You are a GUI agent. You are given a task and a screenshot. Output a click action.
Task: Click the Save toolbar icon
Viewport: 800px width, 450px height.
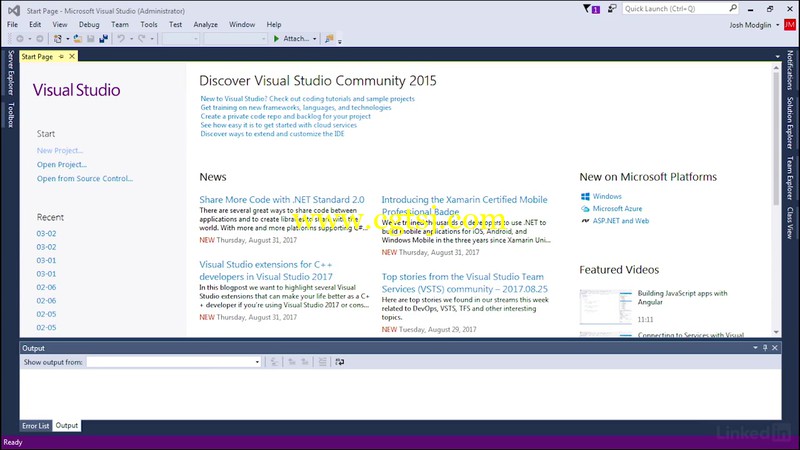tap(90, 39)
